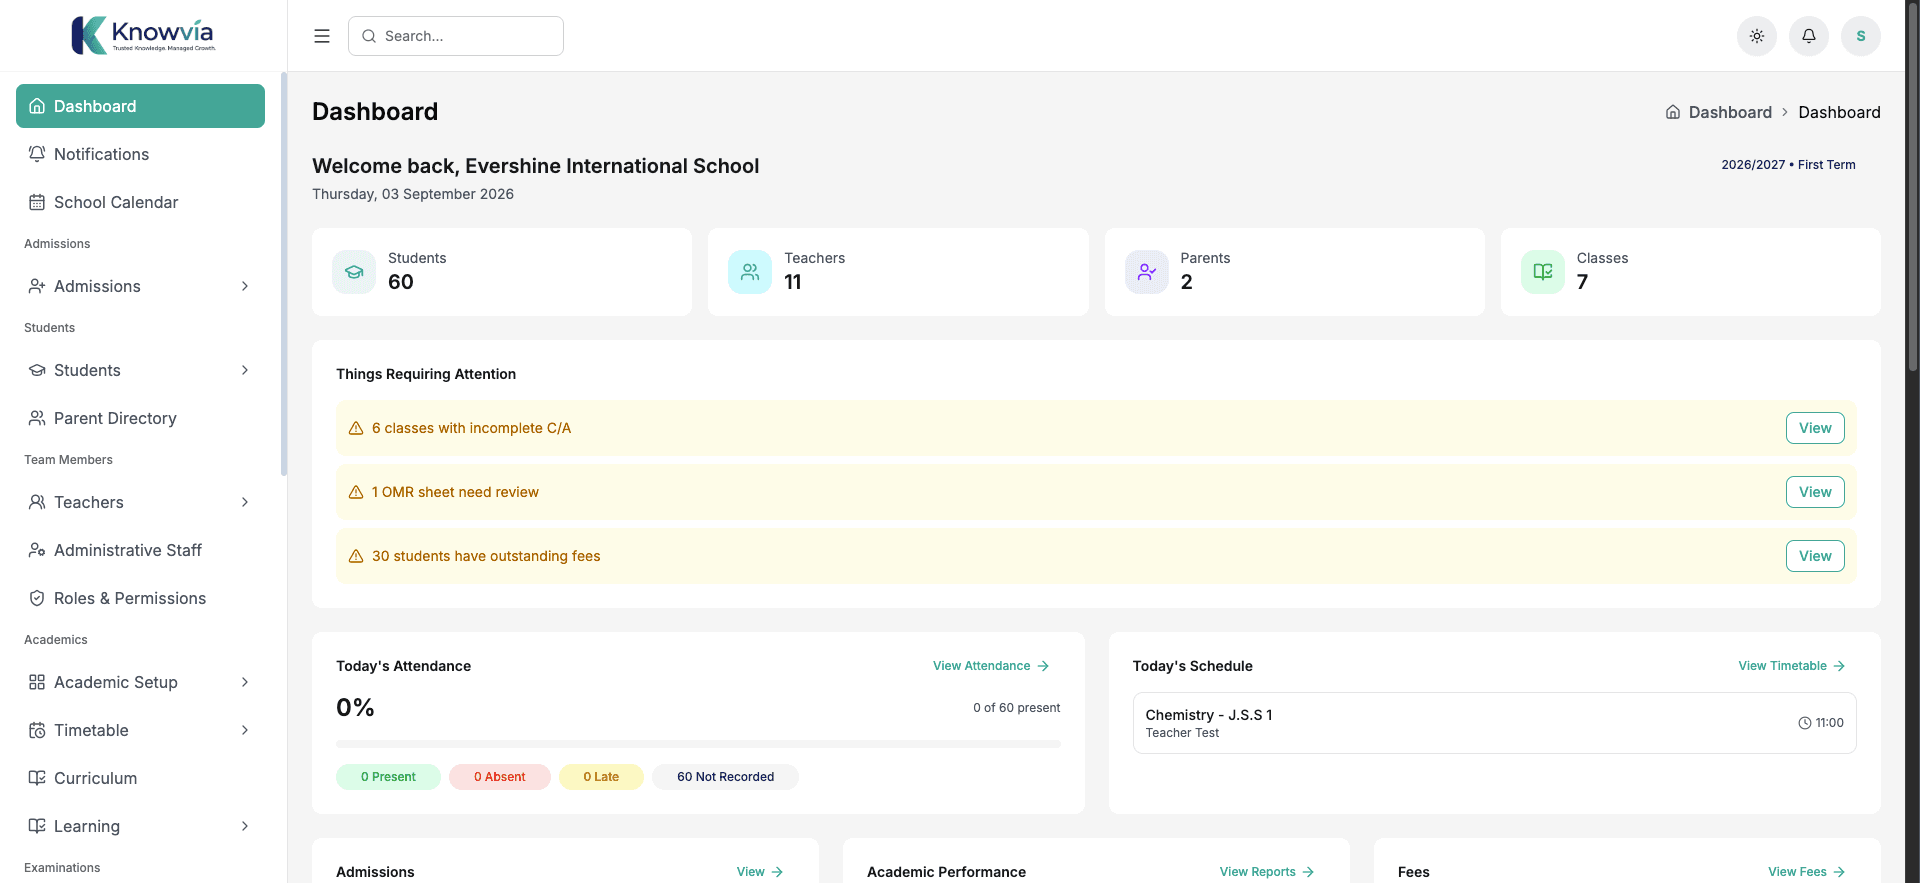Click the Roles & Permissions shield icon
The height and width of the screenshot is (883, 1920).
click(x=37, y=598)
